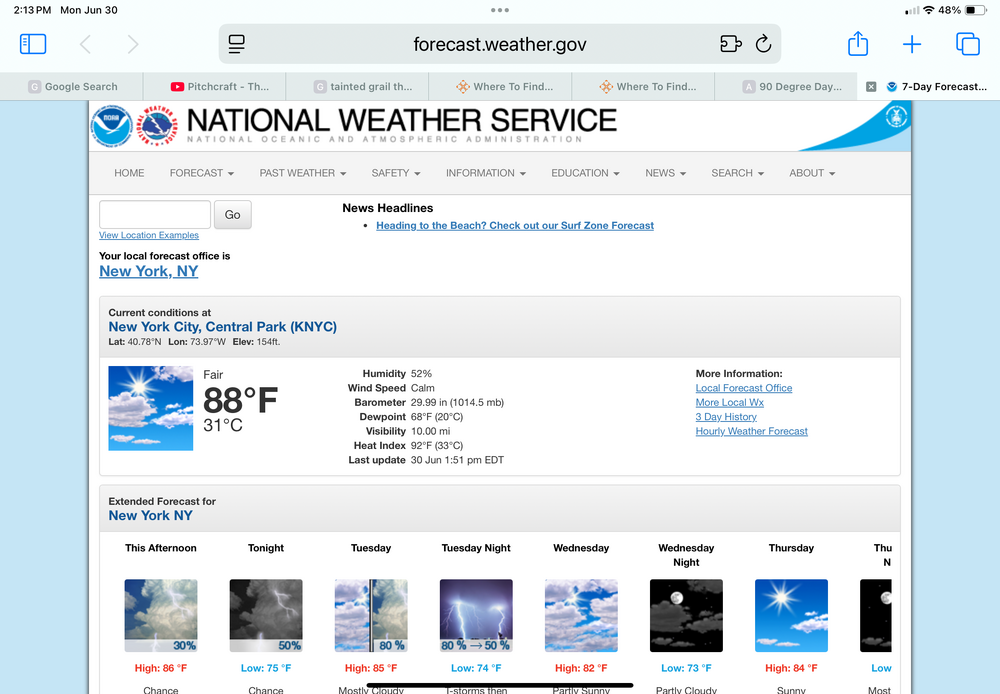Open the More Local Wx link
Image resolution: width=1000 pixels, height=694 pixels.
tap(730, 402)
